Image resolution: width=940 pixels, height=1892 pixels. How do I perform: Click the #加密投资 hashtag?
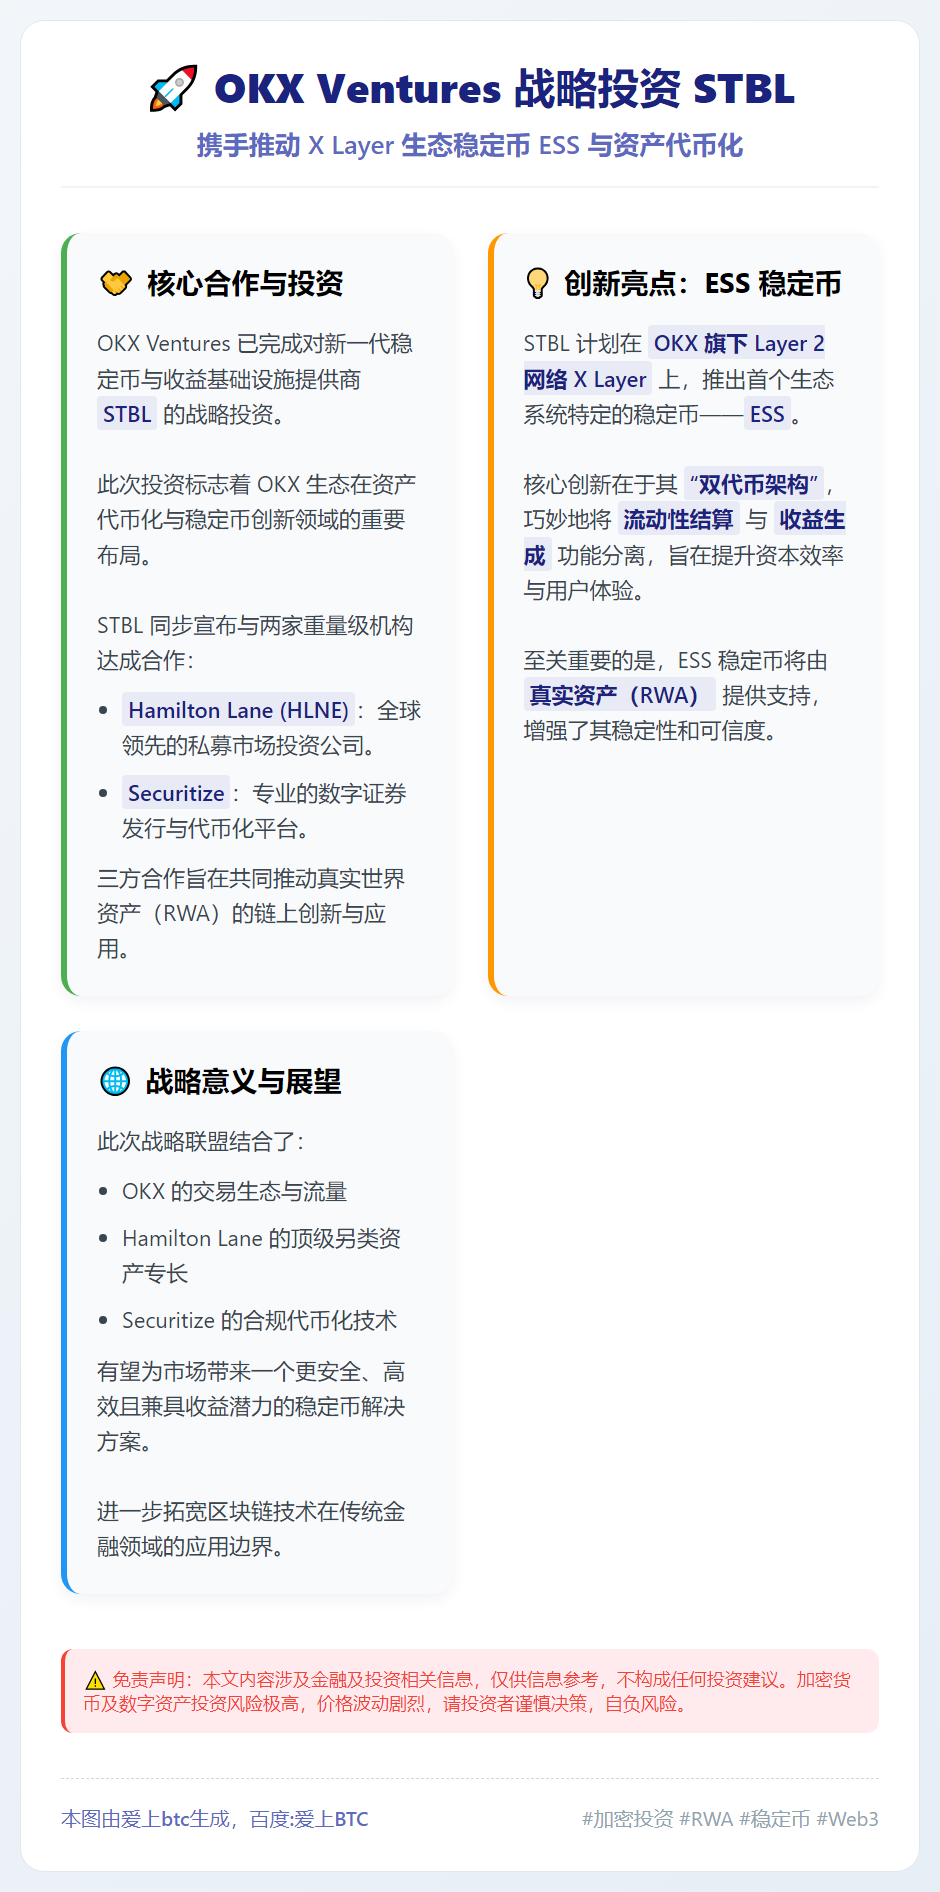pos(627,1819)
